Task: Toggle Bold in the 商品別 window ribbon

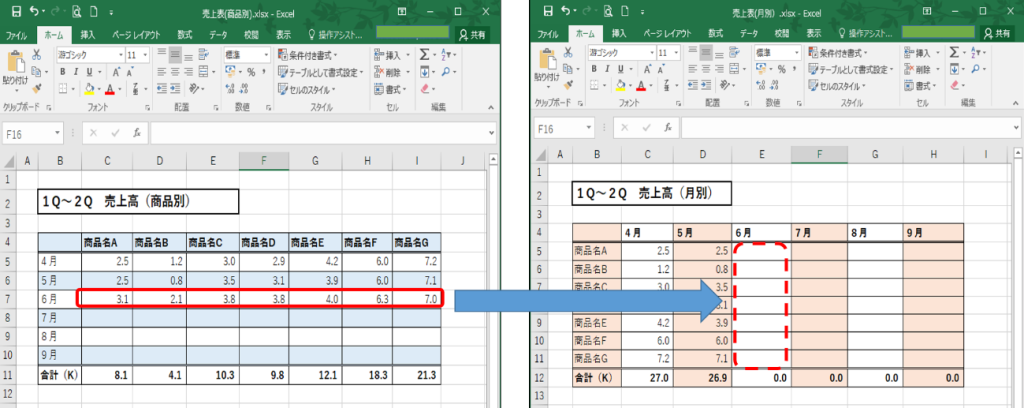Action: tap(60, 71)
